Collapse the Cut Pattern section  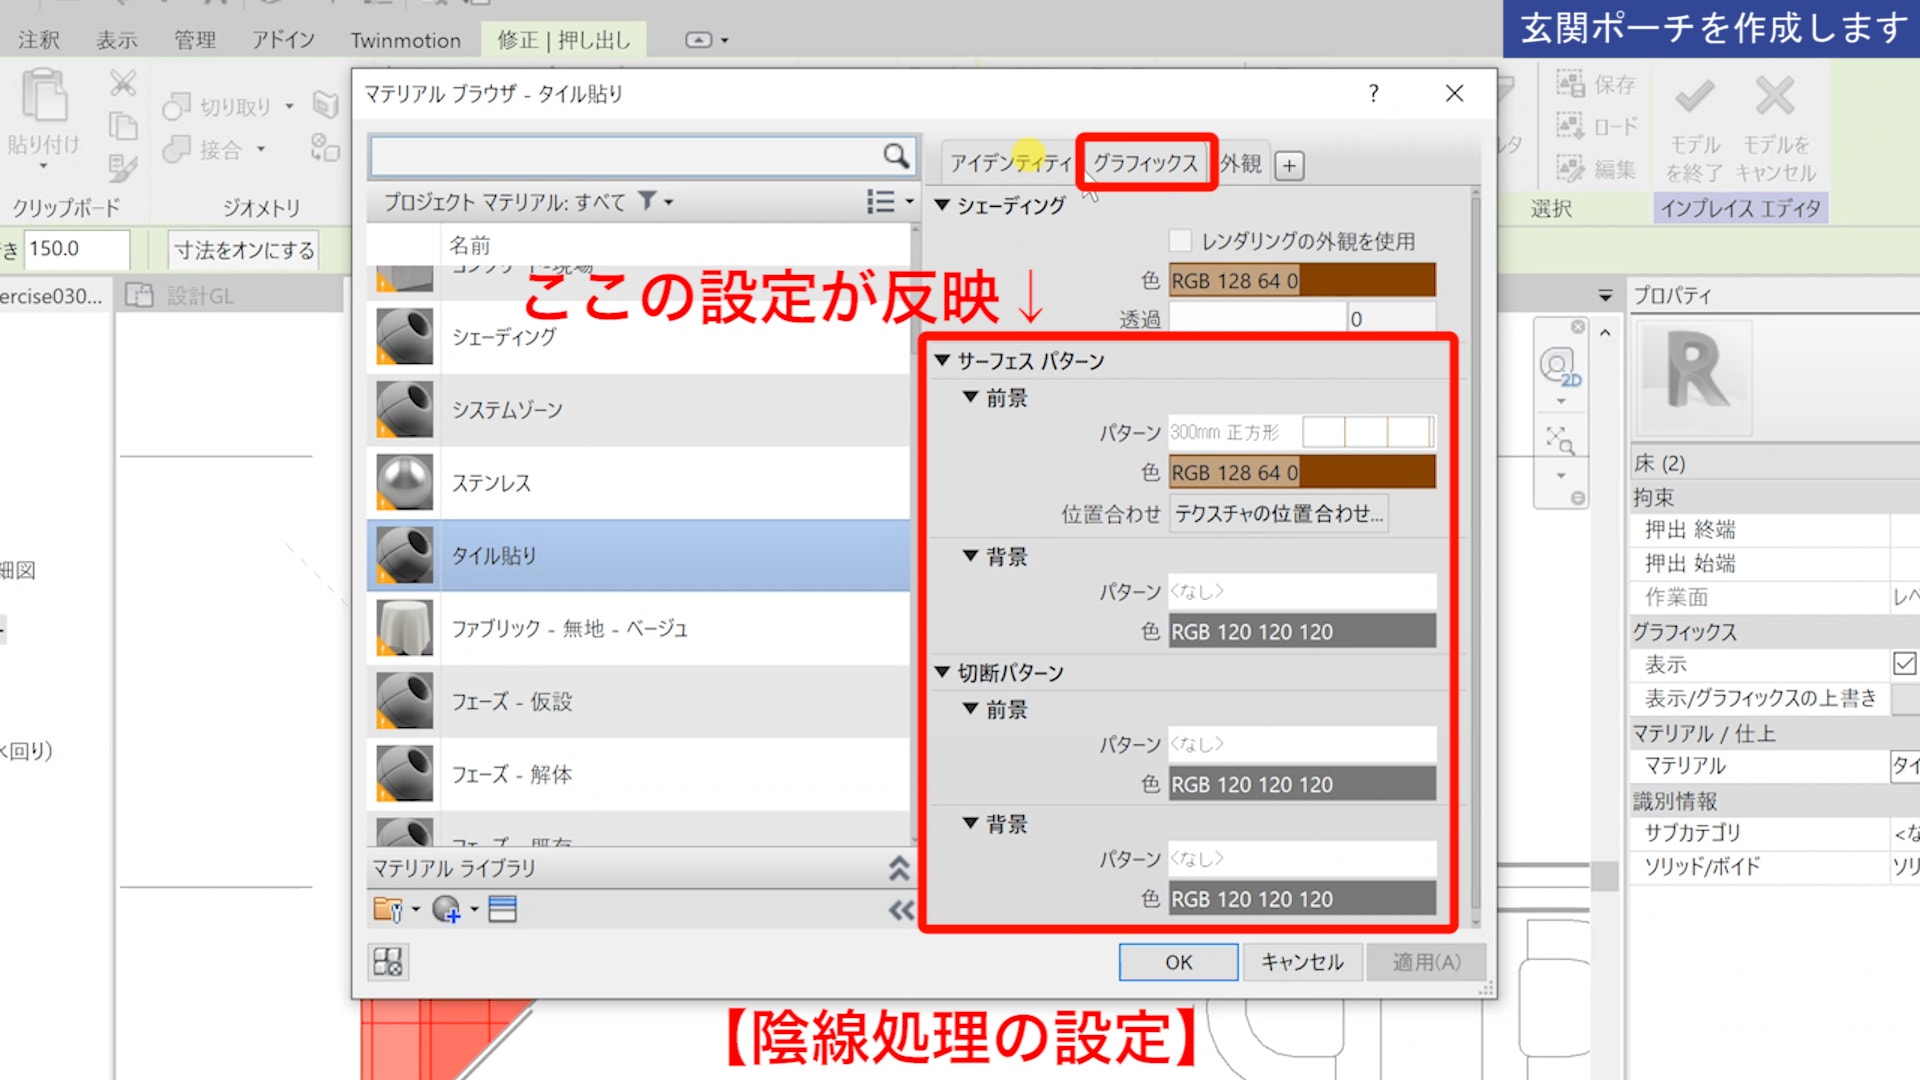[942, 672]
